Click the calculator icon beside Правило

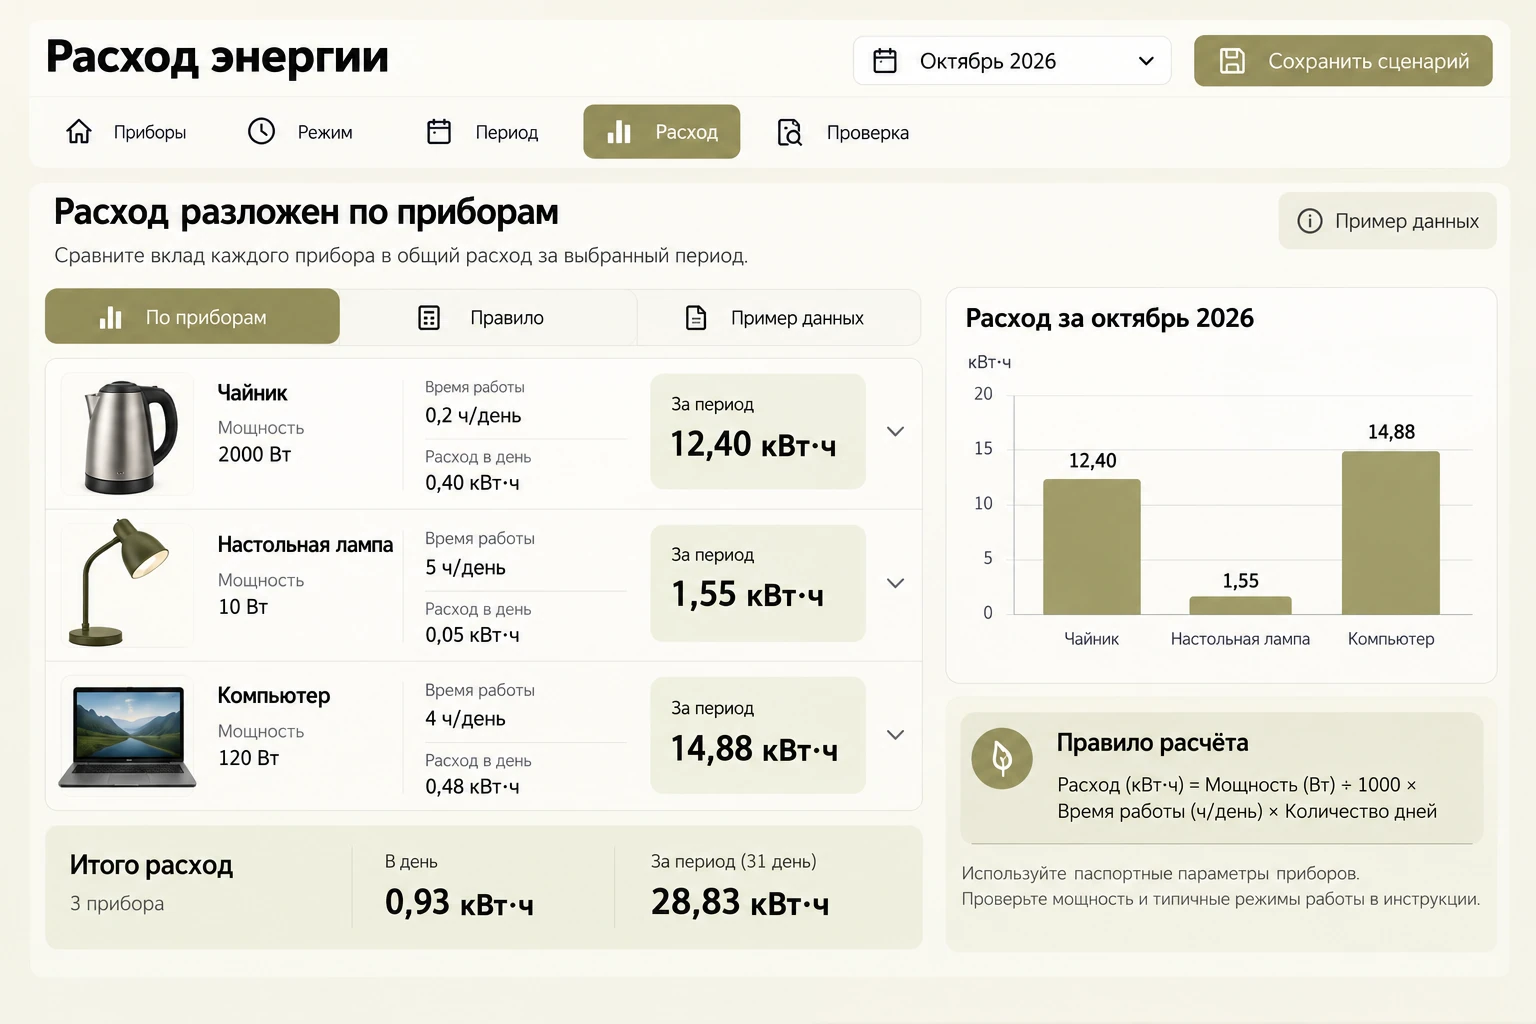[429, 318]
